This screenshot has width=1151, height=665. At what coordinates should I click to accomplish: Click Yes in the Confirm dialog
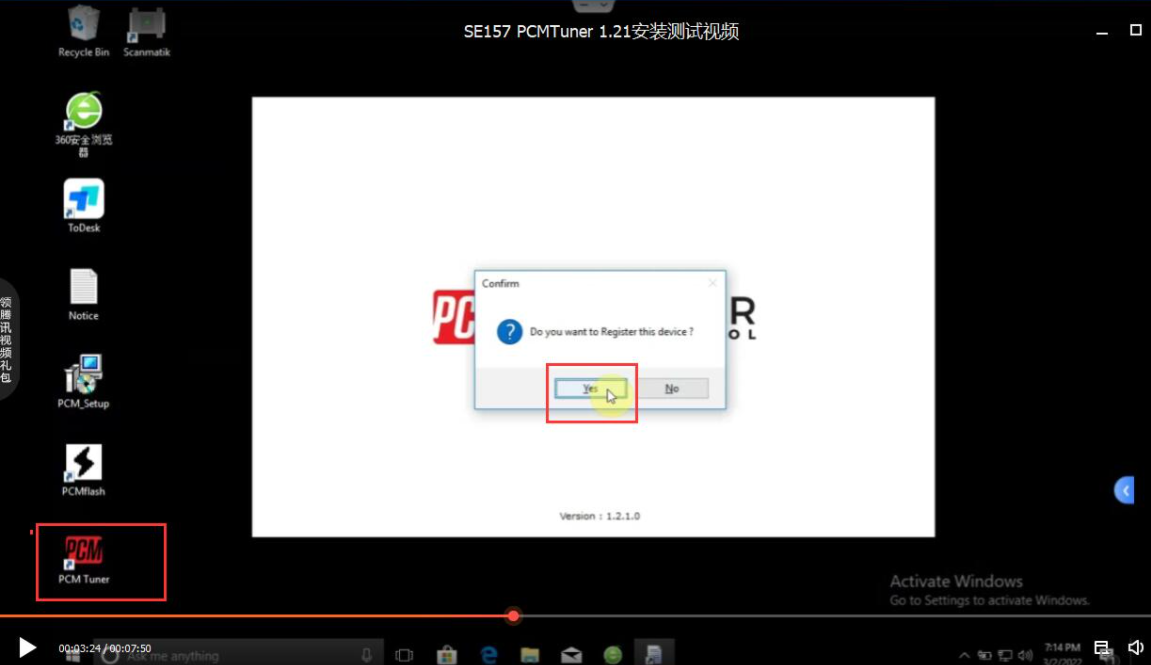click(x=591, y=388)
